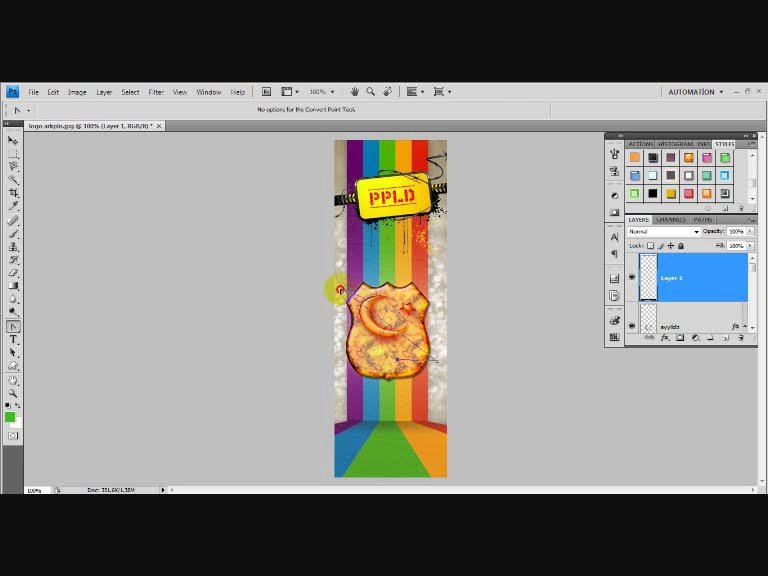Image resolution: width=768 pixels, height=576 pixels.
Task: Select the Dodge tool
Action: [x=13, y=312]
